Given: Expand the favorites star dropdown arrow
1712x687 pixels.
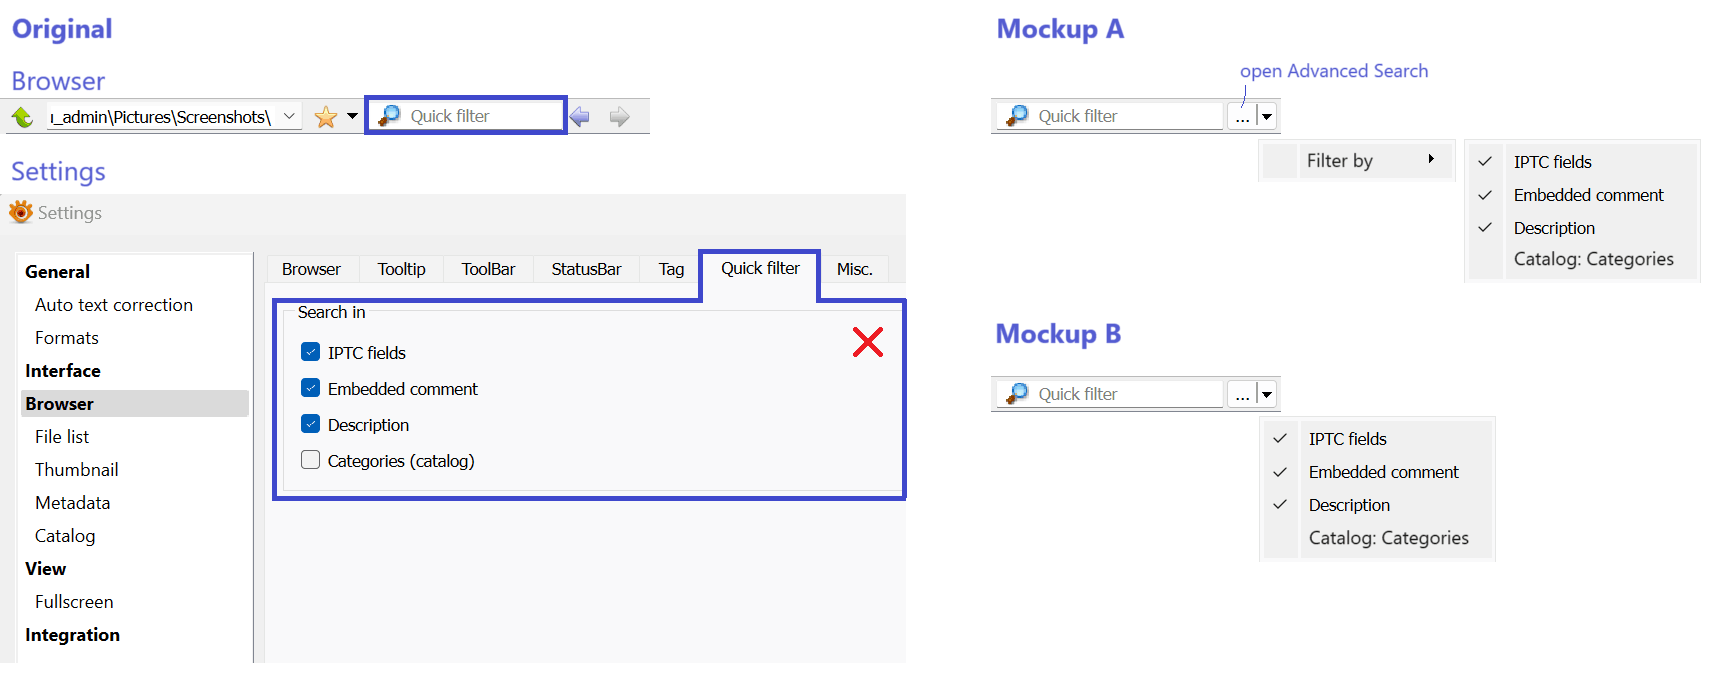Looking at the screenshot, I should (x=352, y=116).
